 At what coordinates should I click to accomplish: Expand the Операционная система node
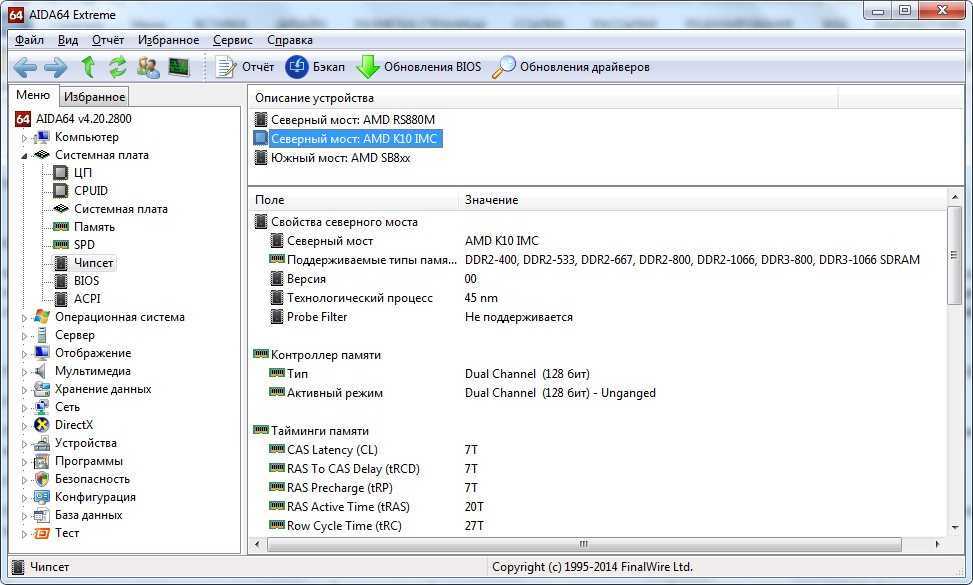pos(24,318)
